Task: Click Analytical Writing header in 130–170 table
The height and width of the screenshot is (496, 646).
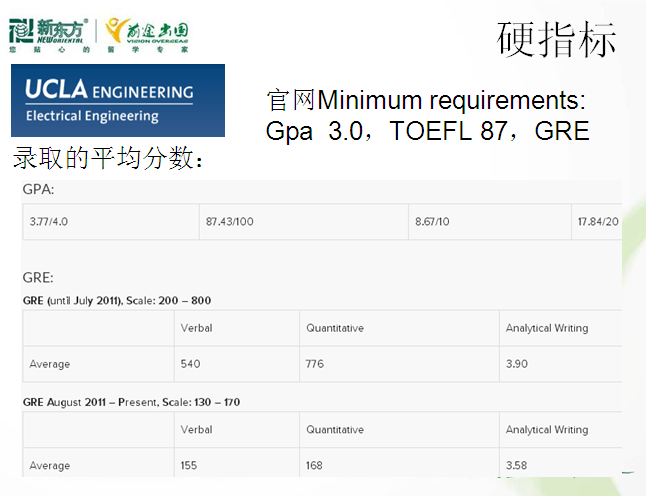Action: point(561,430)
